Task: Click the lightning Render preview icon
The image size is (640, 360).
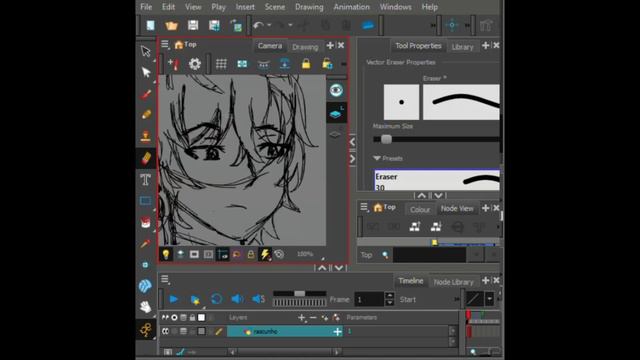Action: click(x=265, y=254)
